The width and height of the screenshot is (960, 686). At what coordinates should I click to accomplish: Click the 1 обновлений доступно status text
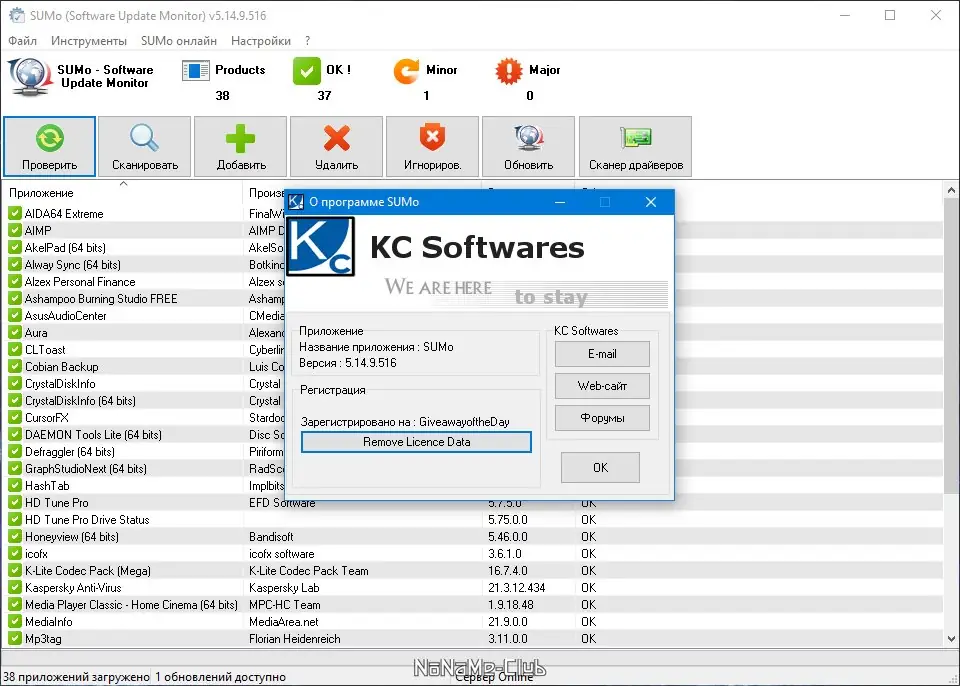coord(220,677)
